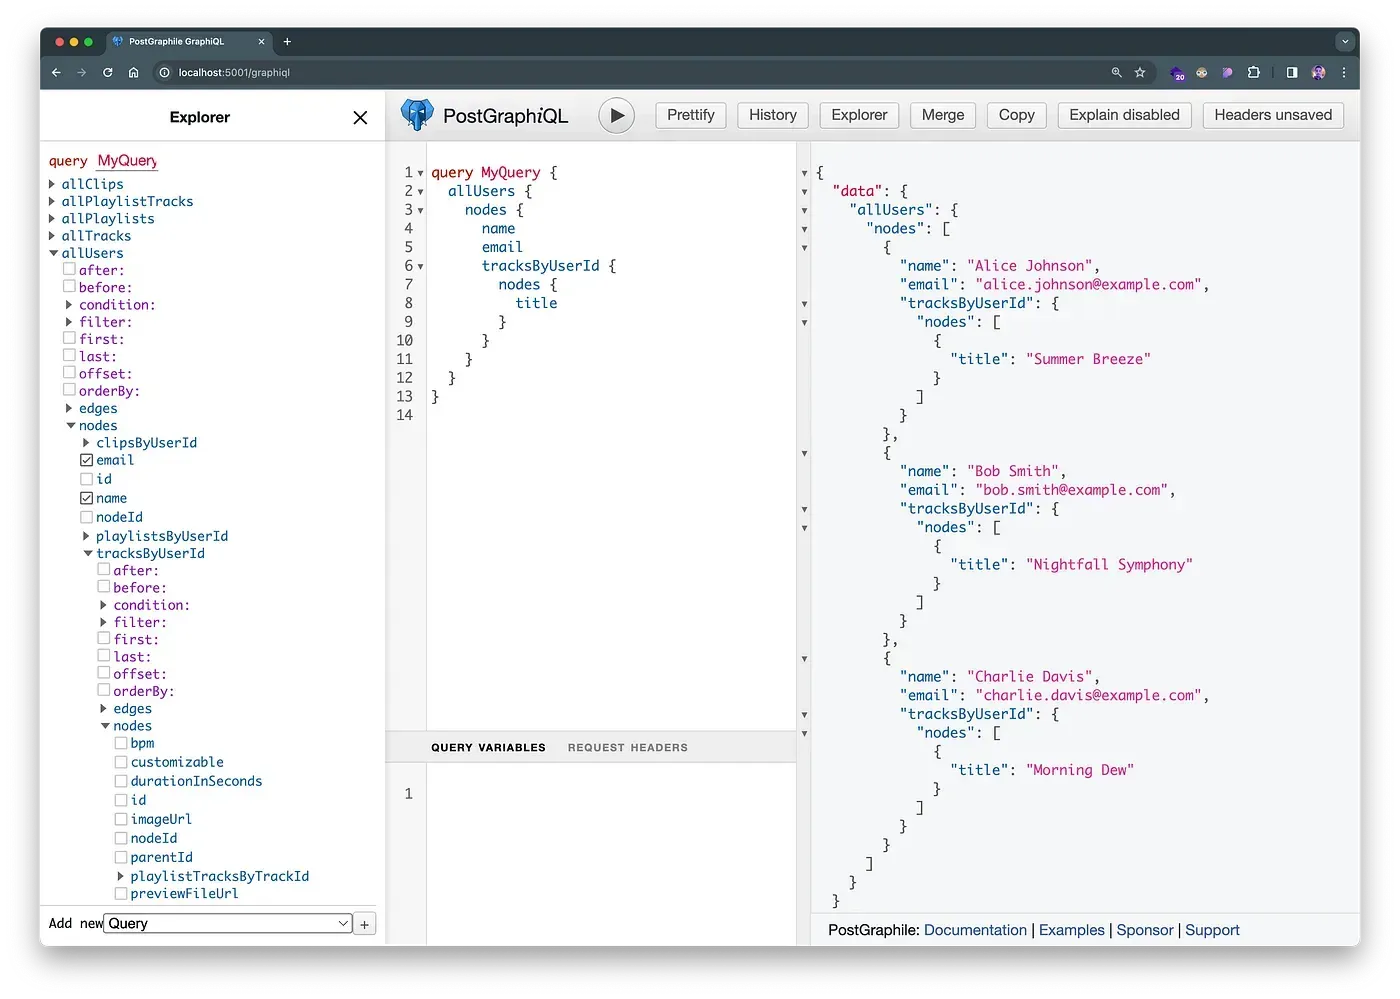Image resolution: width=1400 pixels, height=999 pixels.
Task: Enable the bpm field checkbox
Action: pyautogui.click(x=121, y=744)
